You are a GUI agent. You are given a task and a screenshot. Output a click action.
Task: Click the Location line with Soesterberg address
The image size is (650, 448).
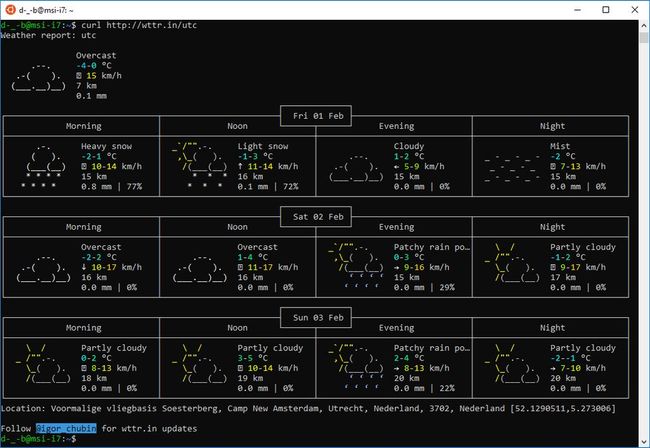tap(308, 408)
